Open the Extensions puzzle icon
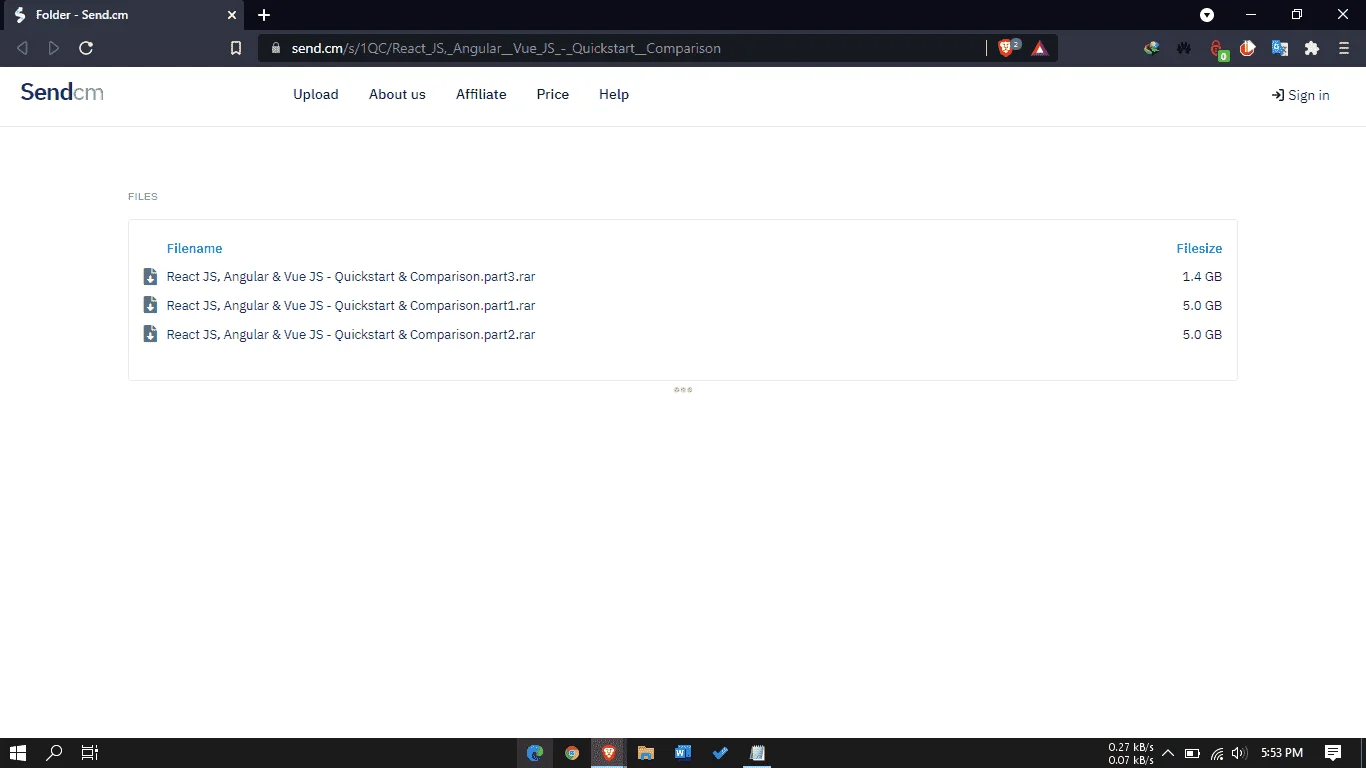Screen dimensions: 1366x768 click(x=1312, y=48)
